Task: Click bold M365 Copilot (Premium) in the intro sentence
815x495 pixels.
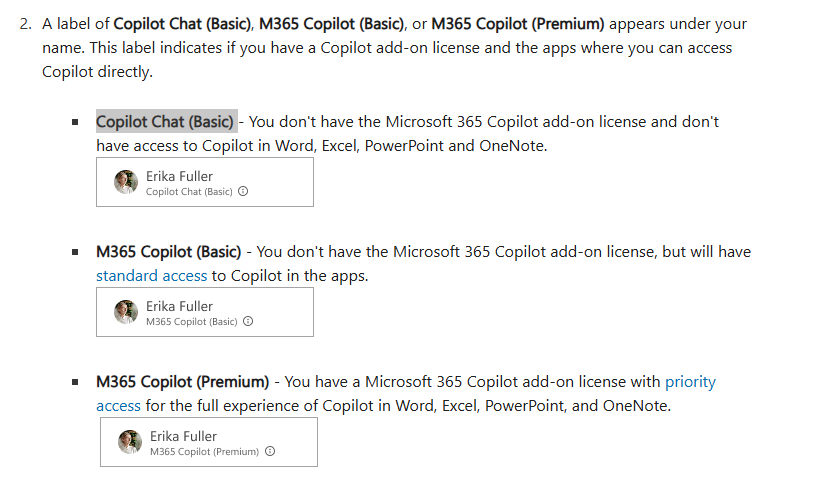Action: click(518, 23)
